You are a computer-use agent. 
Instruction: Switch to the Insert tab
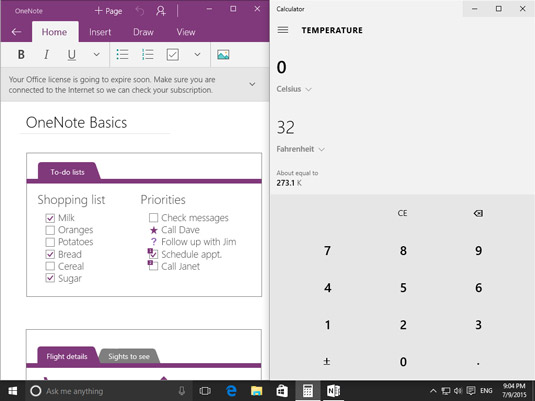[x=100, y=32]
